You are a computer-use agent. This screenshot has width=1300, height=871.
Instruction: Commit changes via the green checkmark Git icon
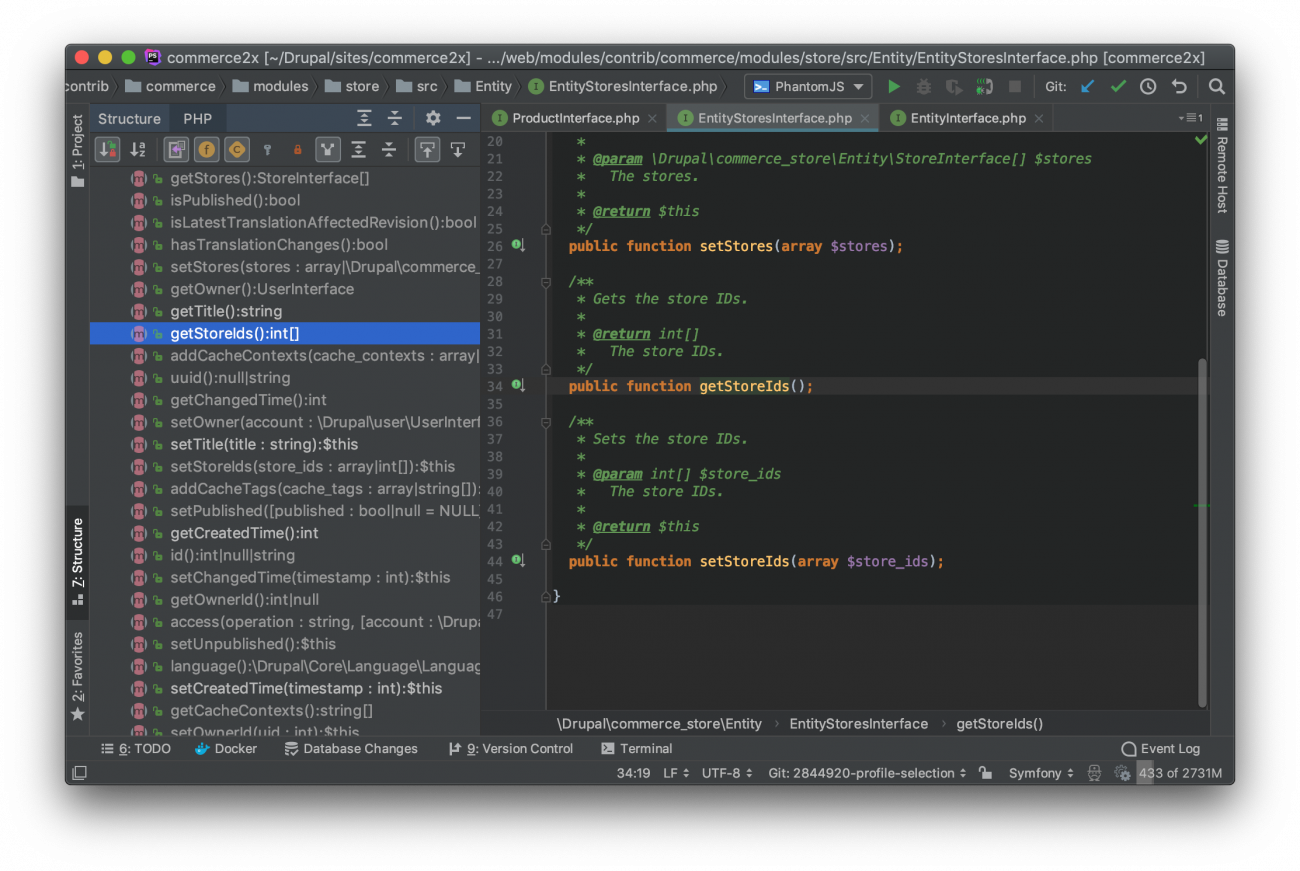click(x=1118, y=87)
